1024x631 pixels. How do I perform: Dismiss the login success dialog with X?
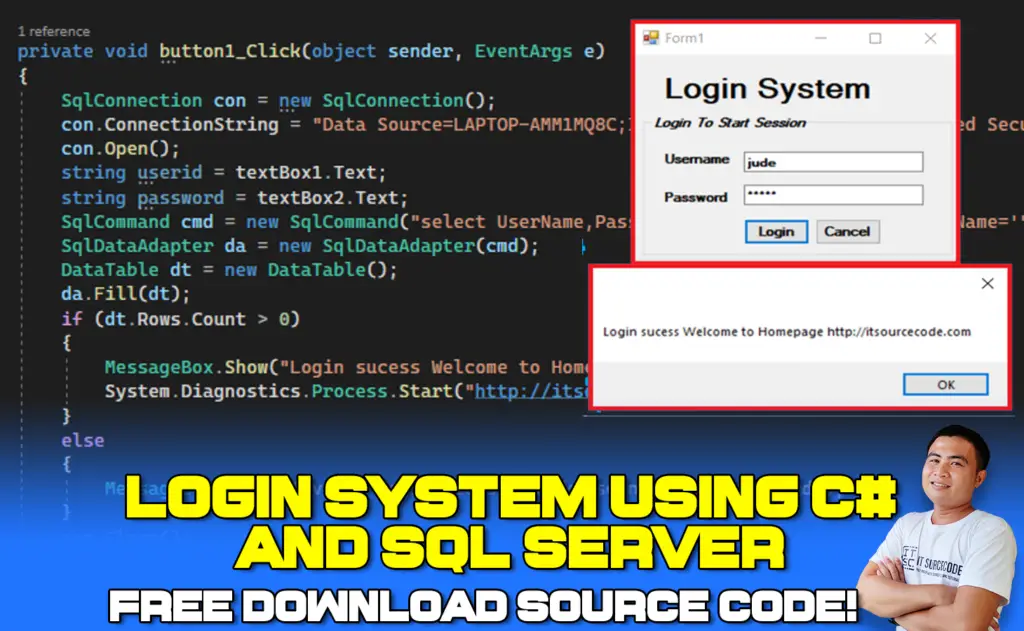(x=987, y=284)
